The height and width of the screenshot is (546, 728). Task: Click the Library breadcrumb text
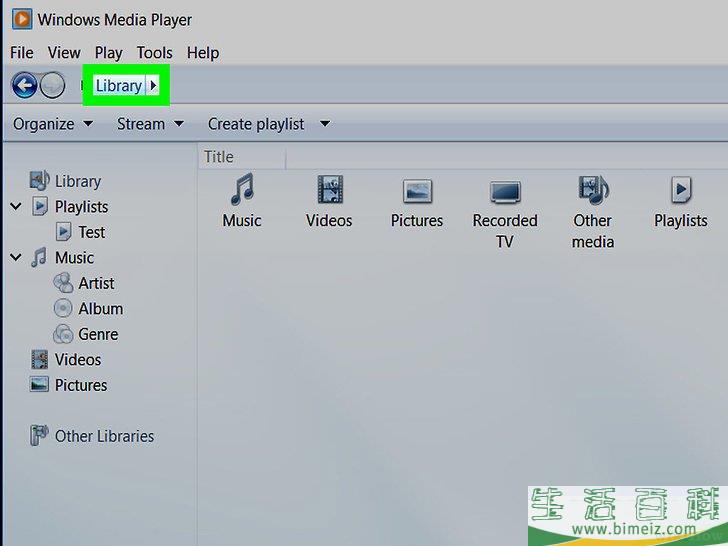coord(118,85)
